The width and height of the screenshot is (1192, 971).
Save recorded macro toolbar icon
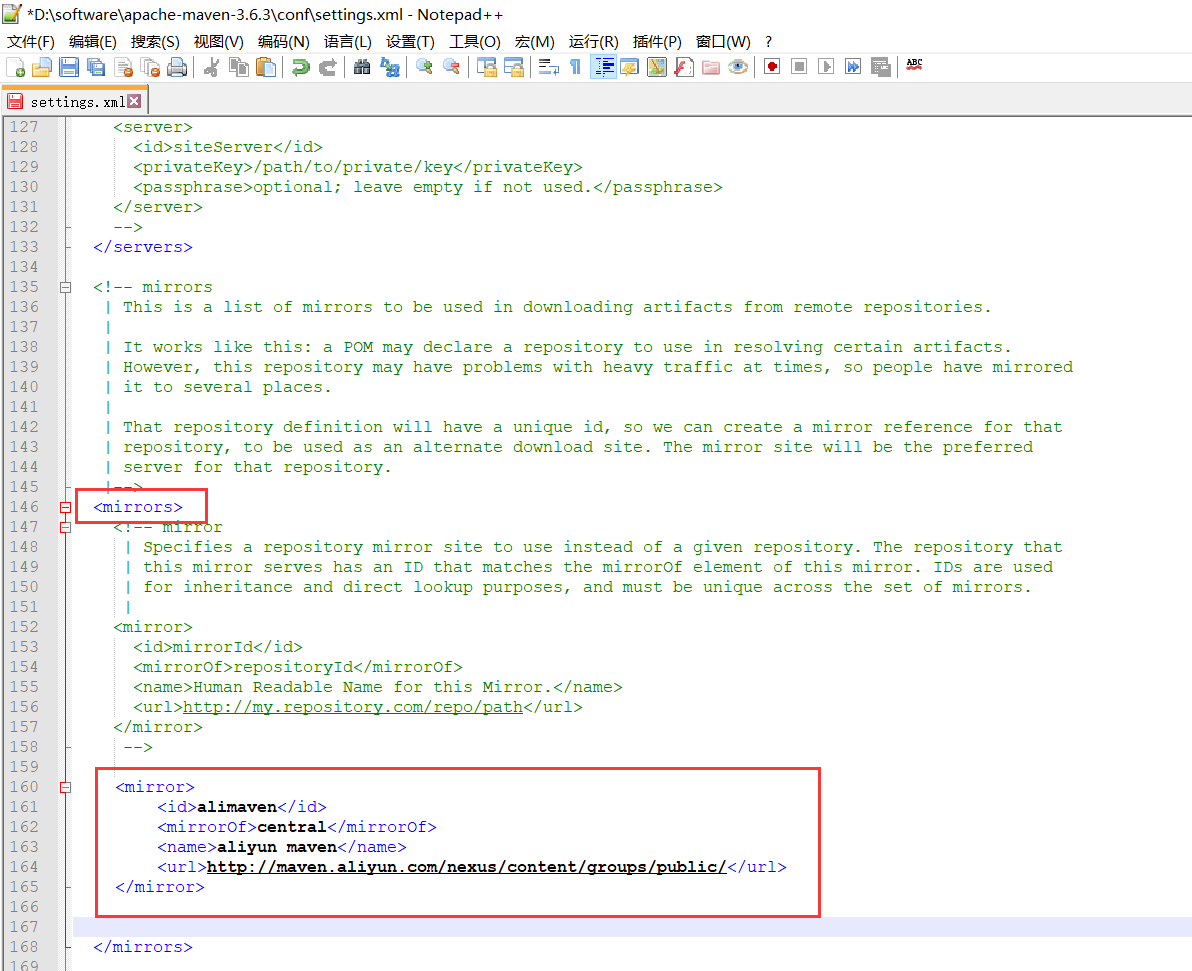(880, 67)
